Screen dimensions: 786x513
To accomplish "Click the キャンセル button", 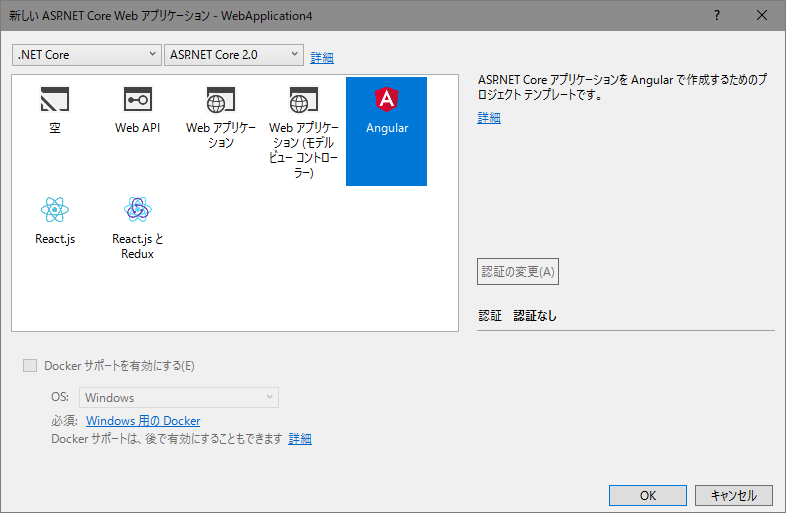I will 733,495.
